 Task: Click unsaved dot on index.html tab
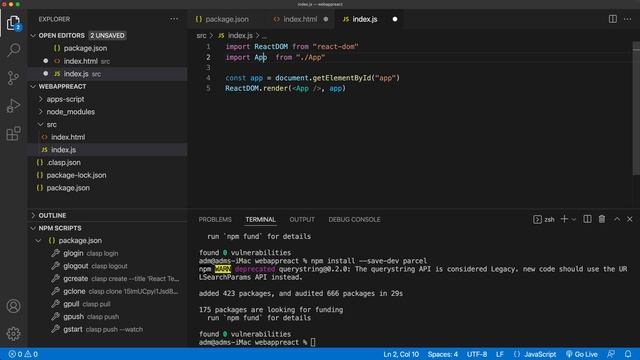326,19
